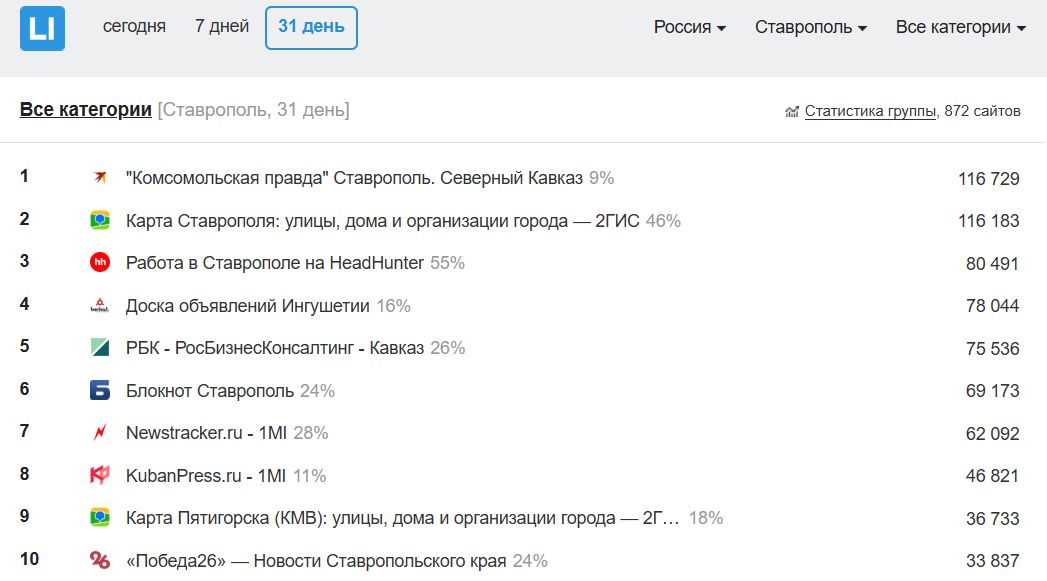Switch to the сегодня period tab

[134, 27]
